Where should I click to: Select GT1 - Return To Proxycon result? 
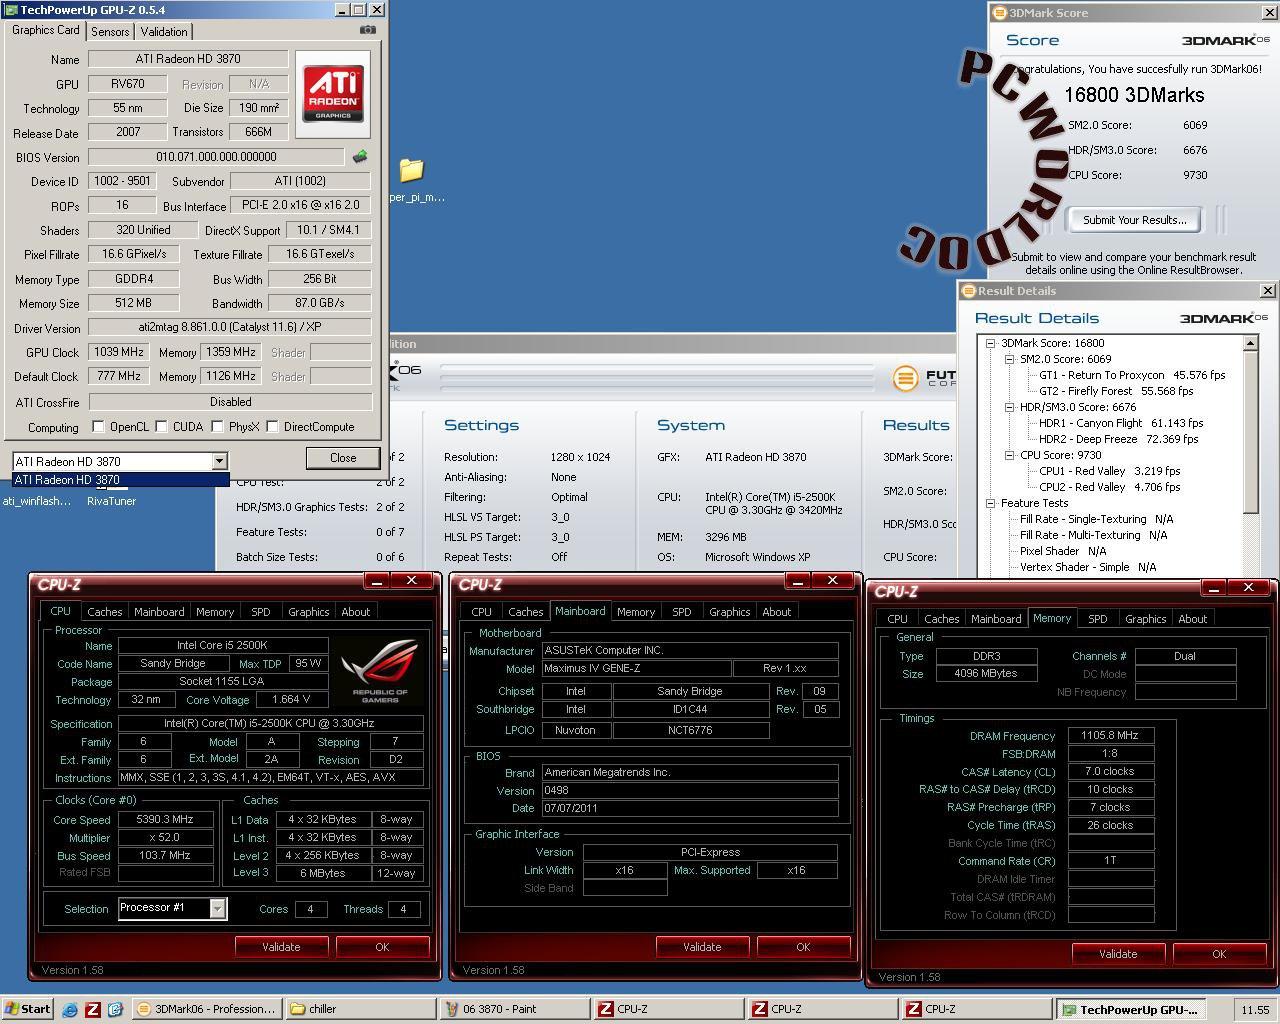click(1131, 375)
